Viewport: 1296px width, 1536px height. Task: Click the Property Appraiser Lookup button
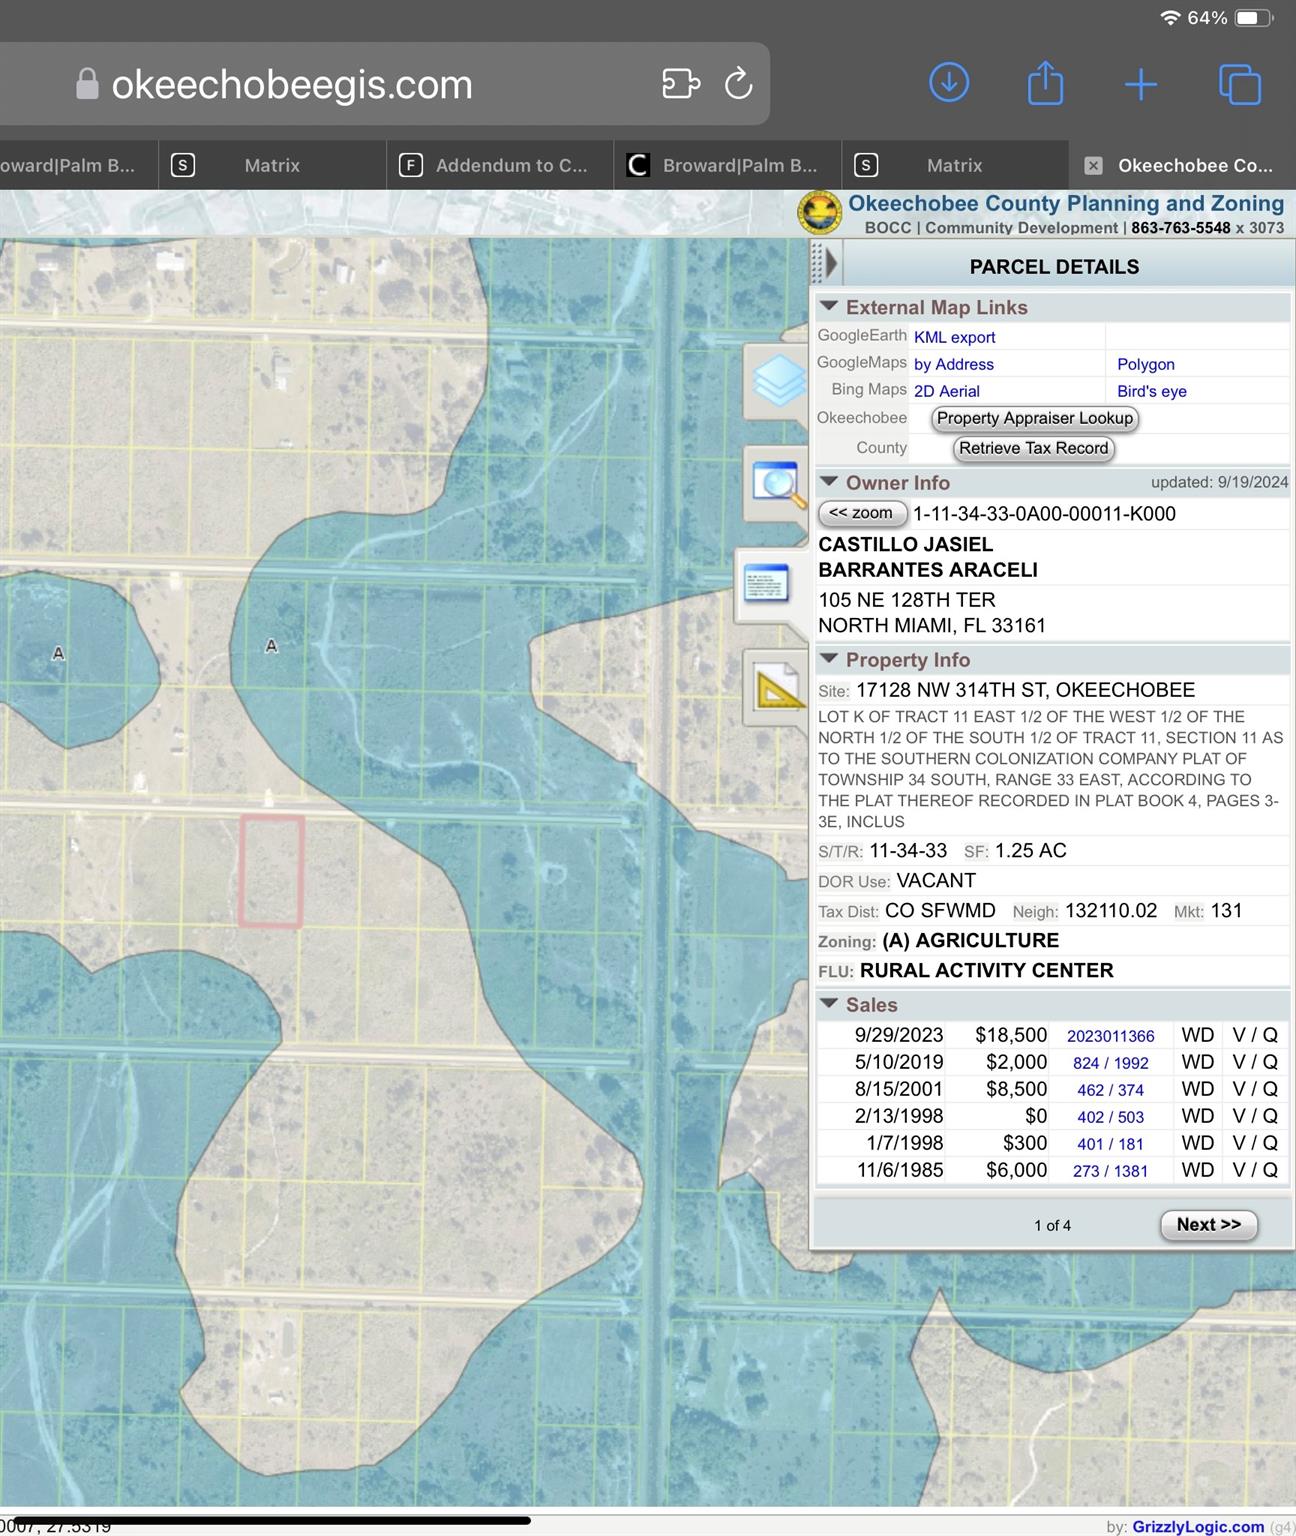(x=1034, y=419)
